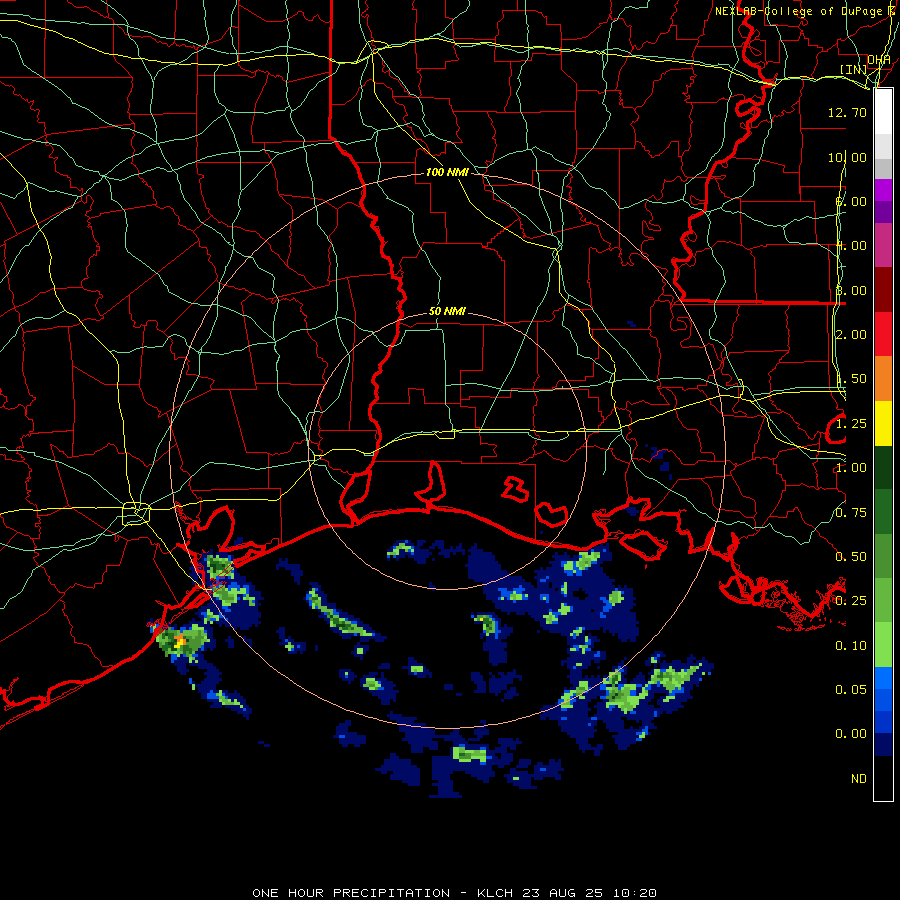Click the '1.00' legend value

pyautogui.click(x=851, y=468)
